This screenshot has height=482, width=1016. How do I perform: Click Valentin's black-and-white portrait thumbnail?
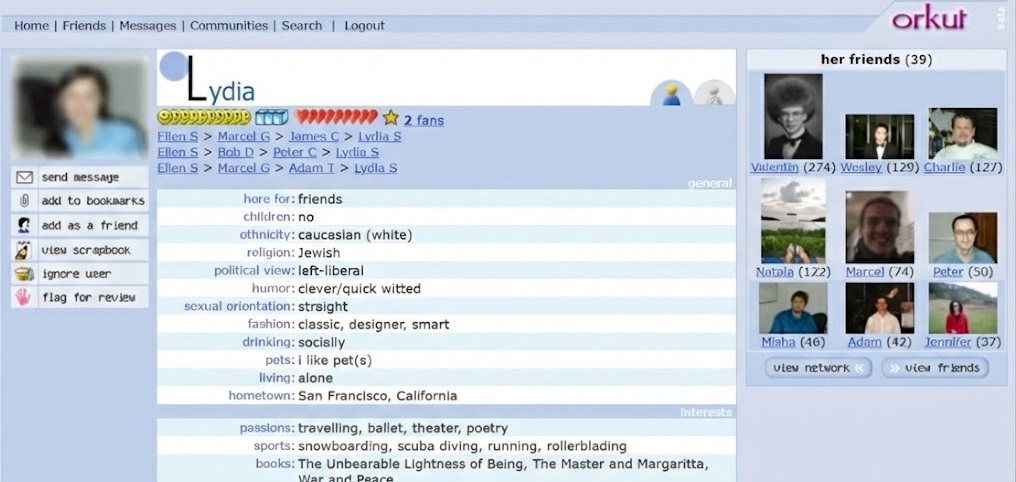[793, 116]
